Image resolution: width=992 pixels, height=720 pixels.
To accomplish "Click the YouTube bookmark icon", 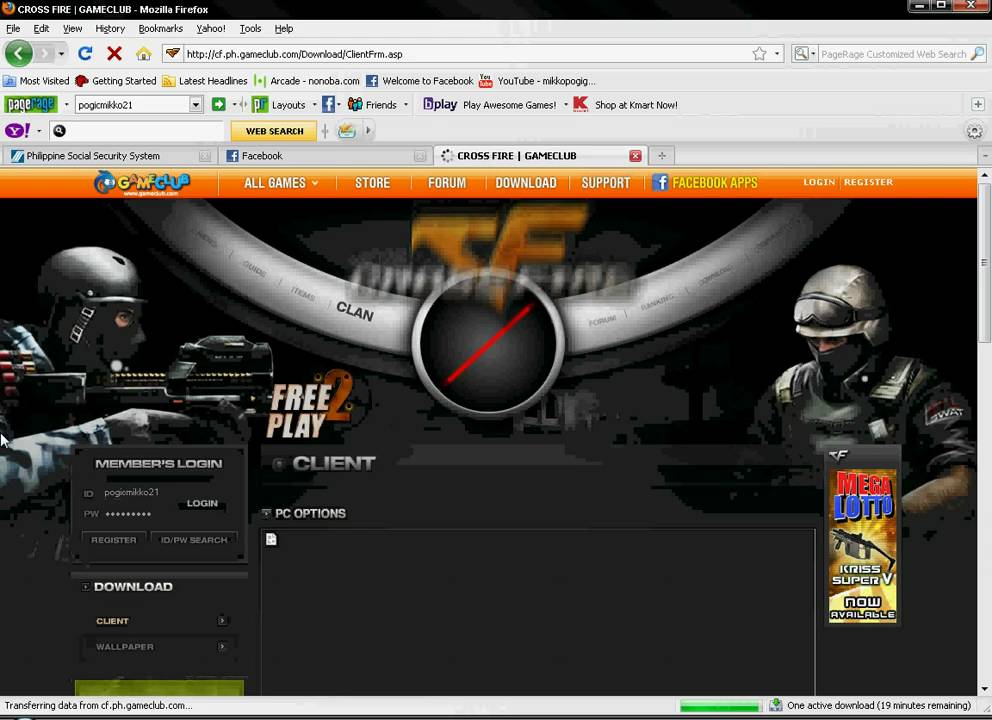I will point(485,80).
